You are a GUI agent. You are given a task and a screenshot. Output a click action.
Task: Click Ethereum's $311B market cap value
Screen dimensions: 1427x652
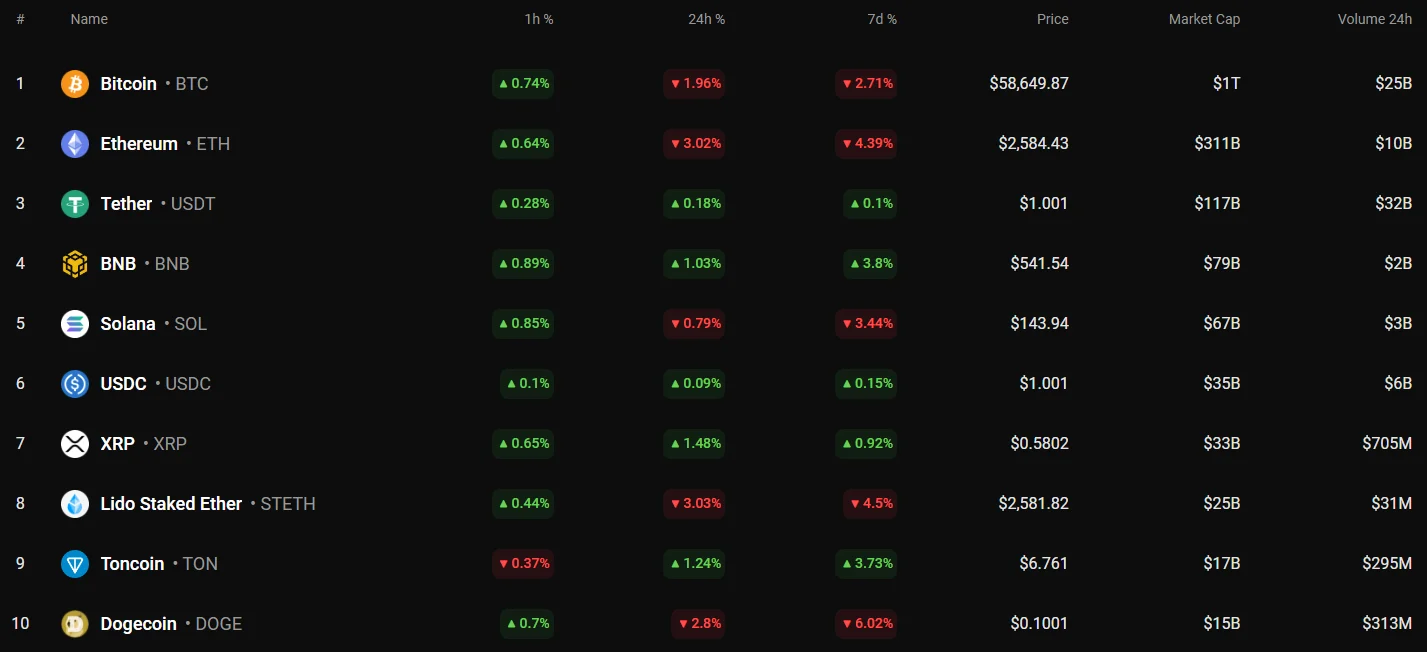point(1217,144)
